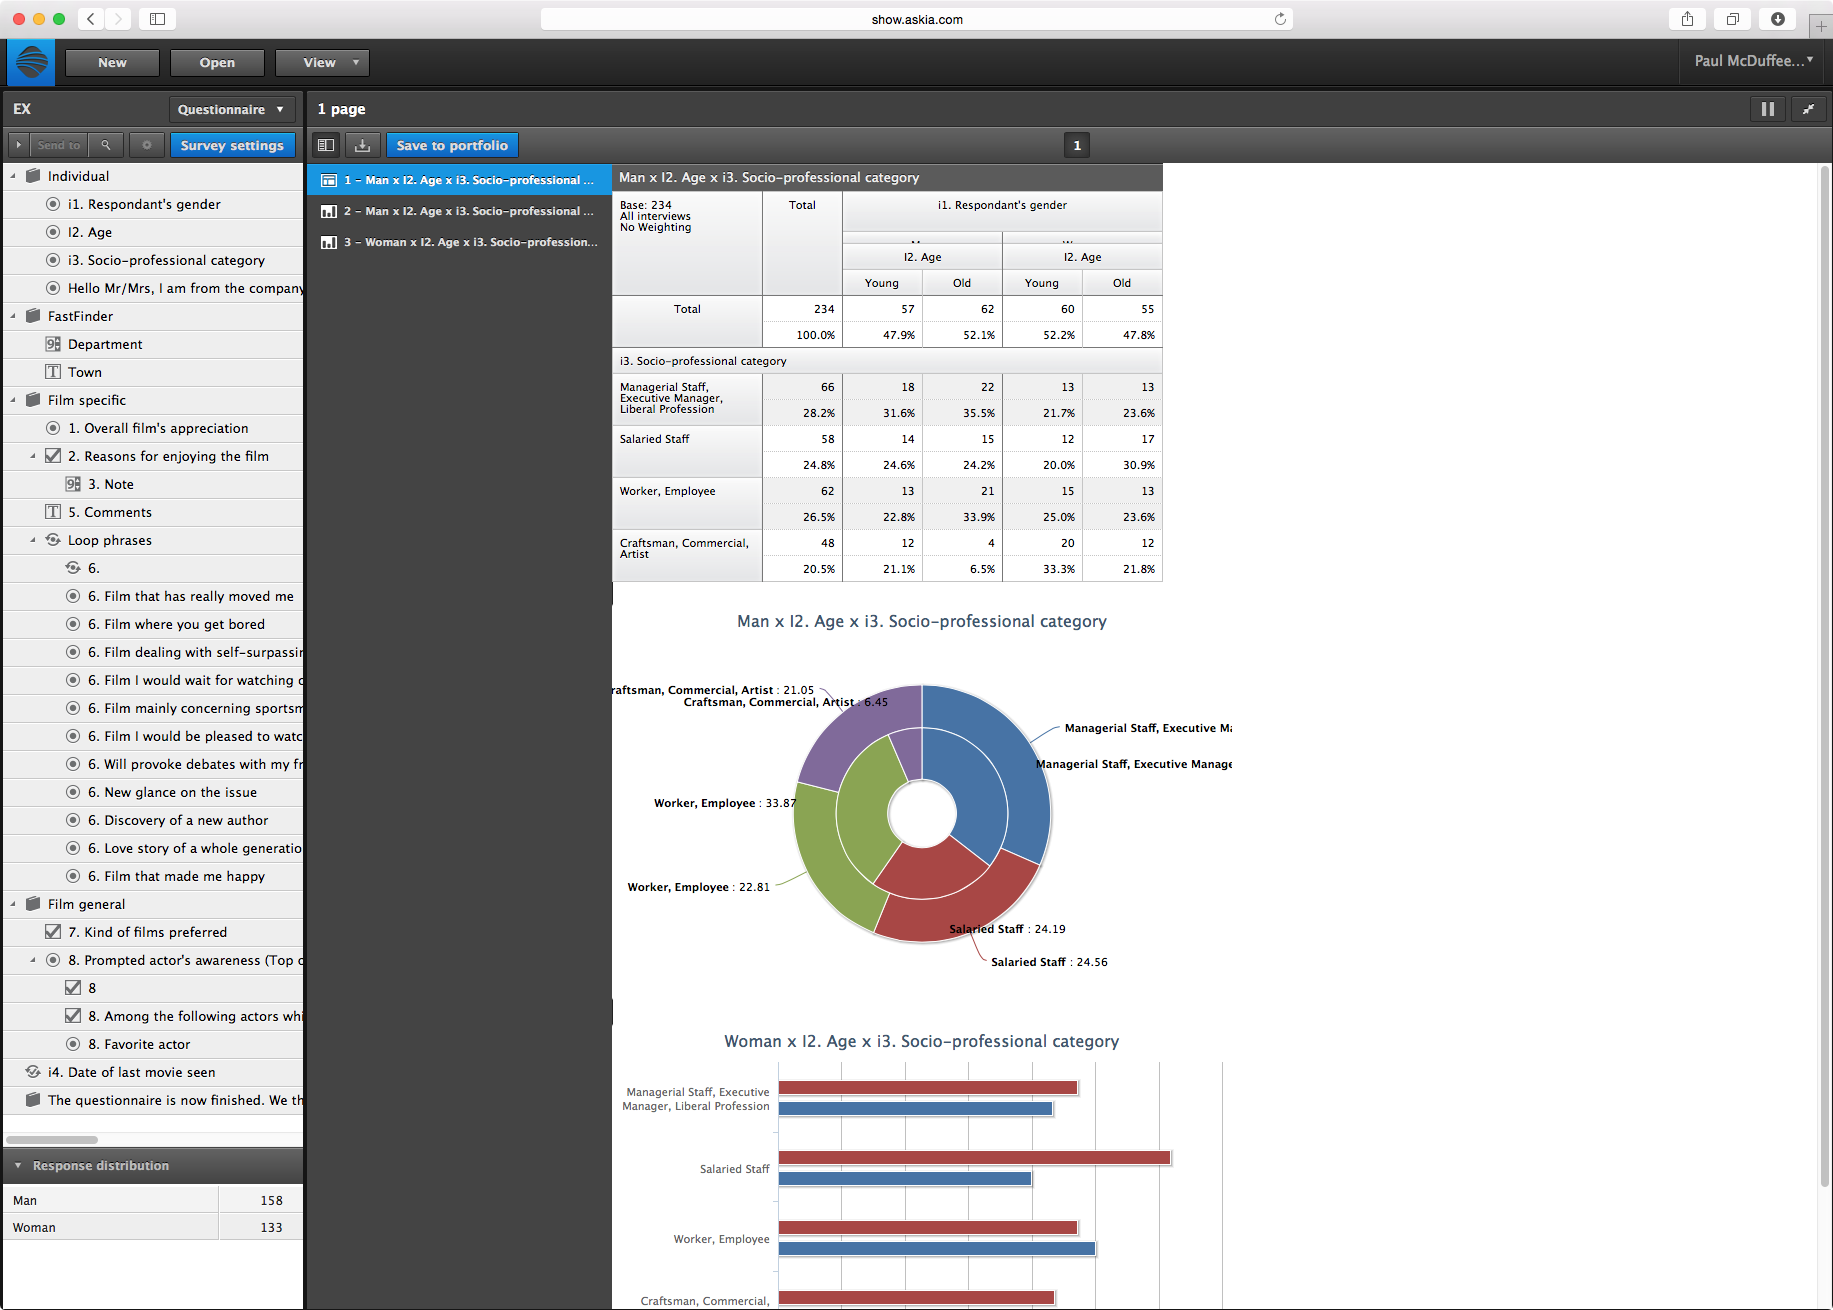Click the expand fullscreen icon at top right
The width and height of the screenshot is (1833, 1310).
pyautogui.click(x=1808, y=109)
